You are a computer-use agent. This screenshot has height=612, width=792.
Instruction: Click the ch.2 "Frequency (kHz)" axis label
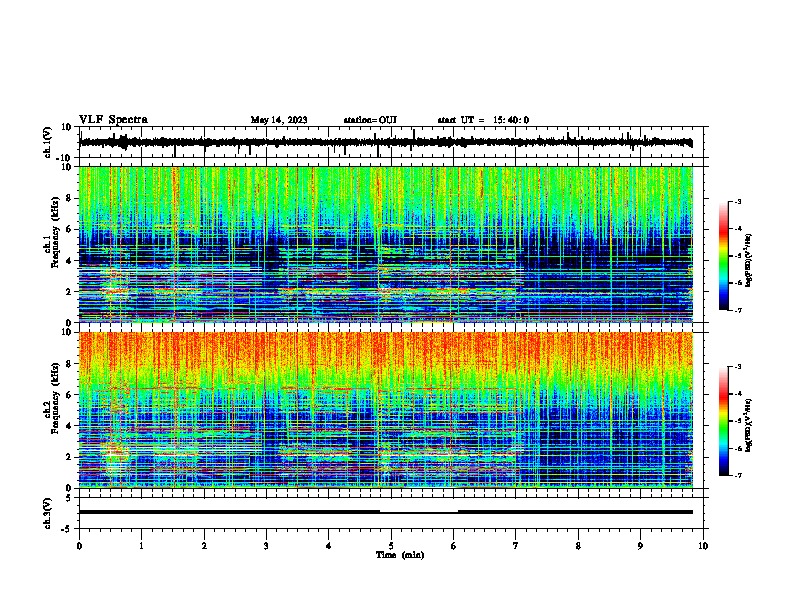click(55, 398)
